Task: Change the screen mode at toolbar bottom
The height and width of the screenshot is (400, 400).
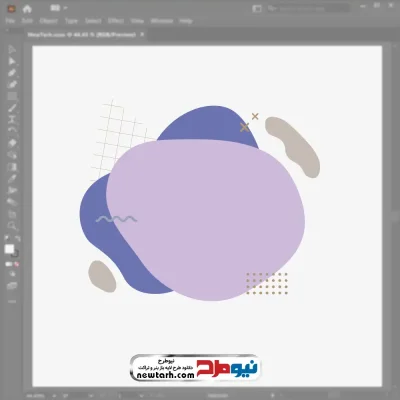Action: tap(12, 286)
